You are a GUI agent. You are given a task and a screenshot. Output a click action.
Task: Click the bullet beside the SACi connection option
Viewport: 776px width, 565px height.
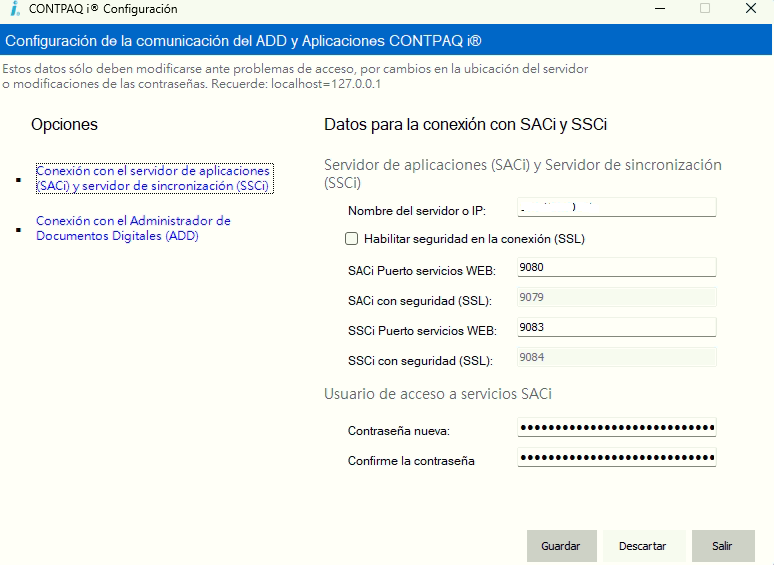[18, 180]
